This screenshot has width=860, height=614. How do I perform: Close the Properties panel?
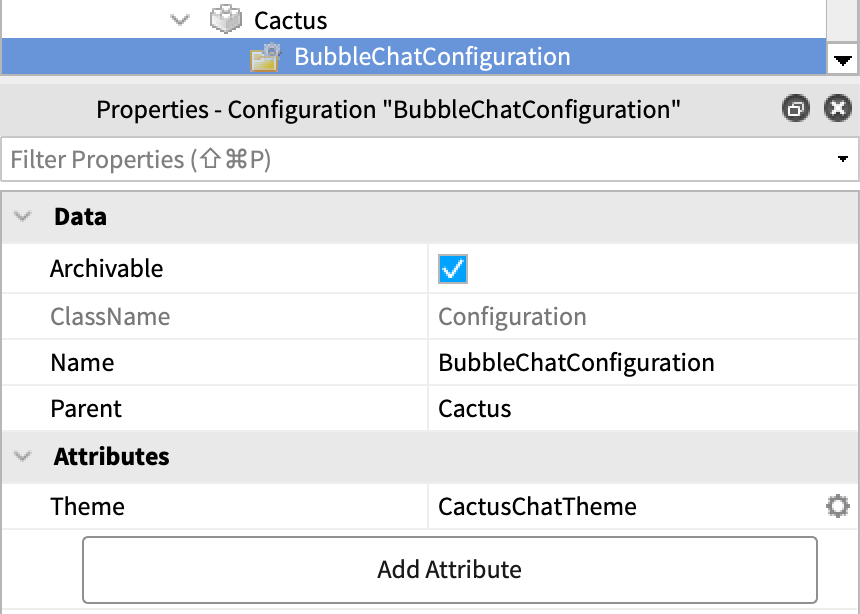pos(837,109)
